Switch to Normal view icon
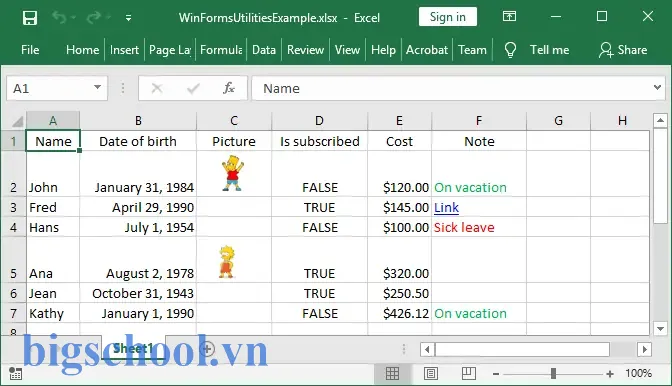This screenshot has height=386, width=672. [392, 374]
